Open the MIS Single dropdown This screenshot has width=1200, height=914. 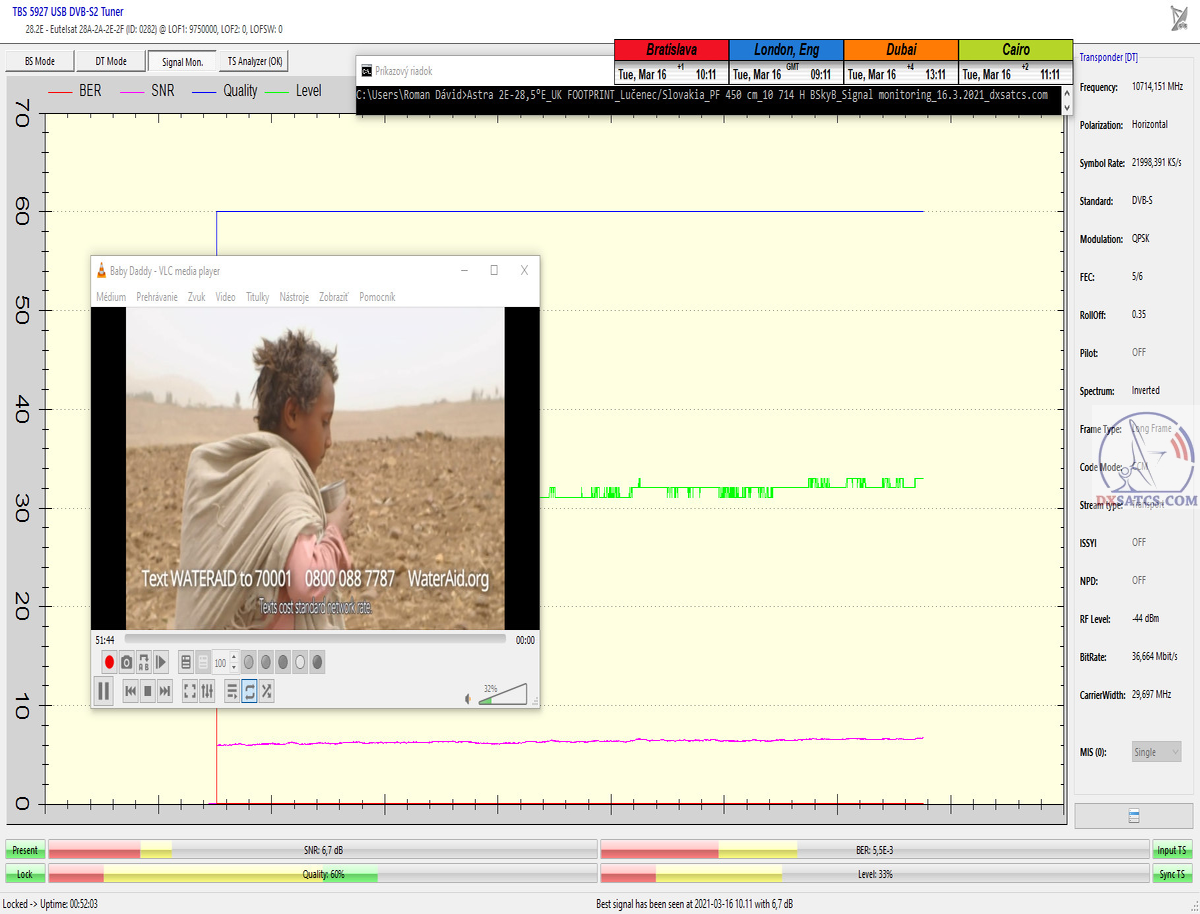(1156, 752)
